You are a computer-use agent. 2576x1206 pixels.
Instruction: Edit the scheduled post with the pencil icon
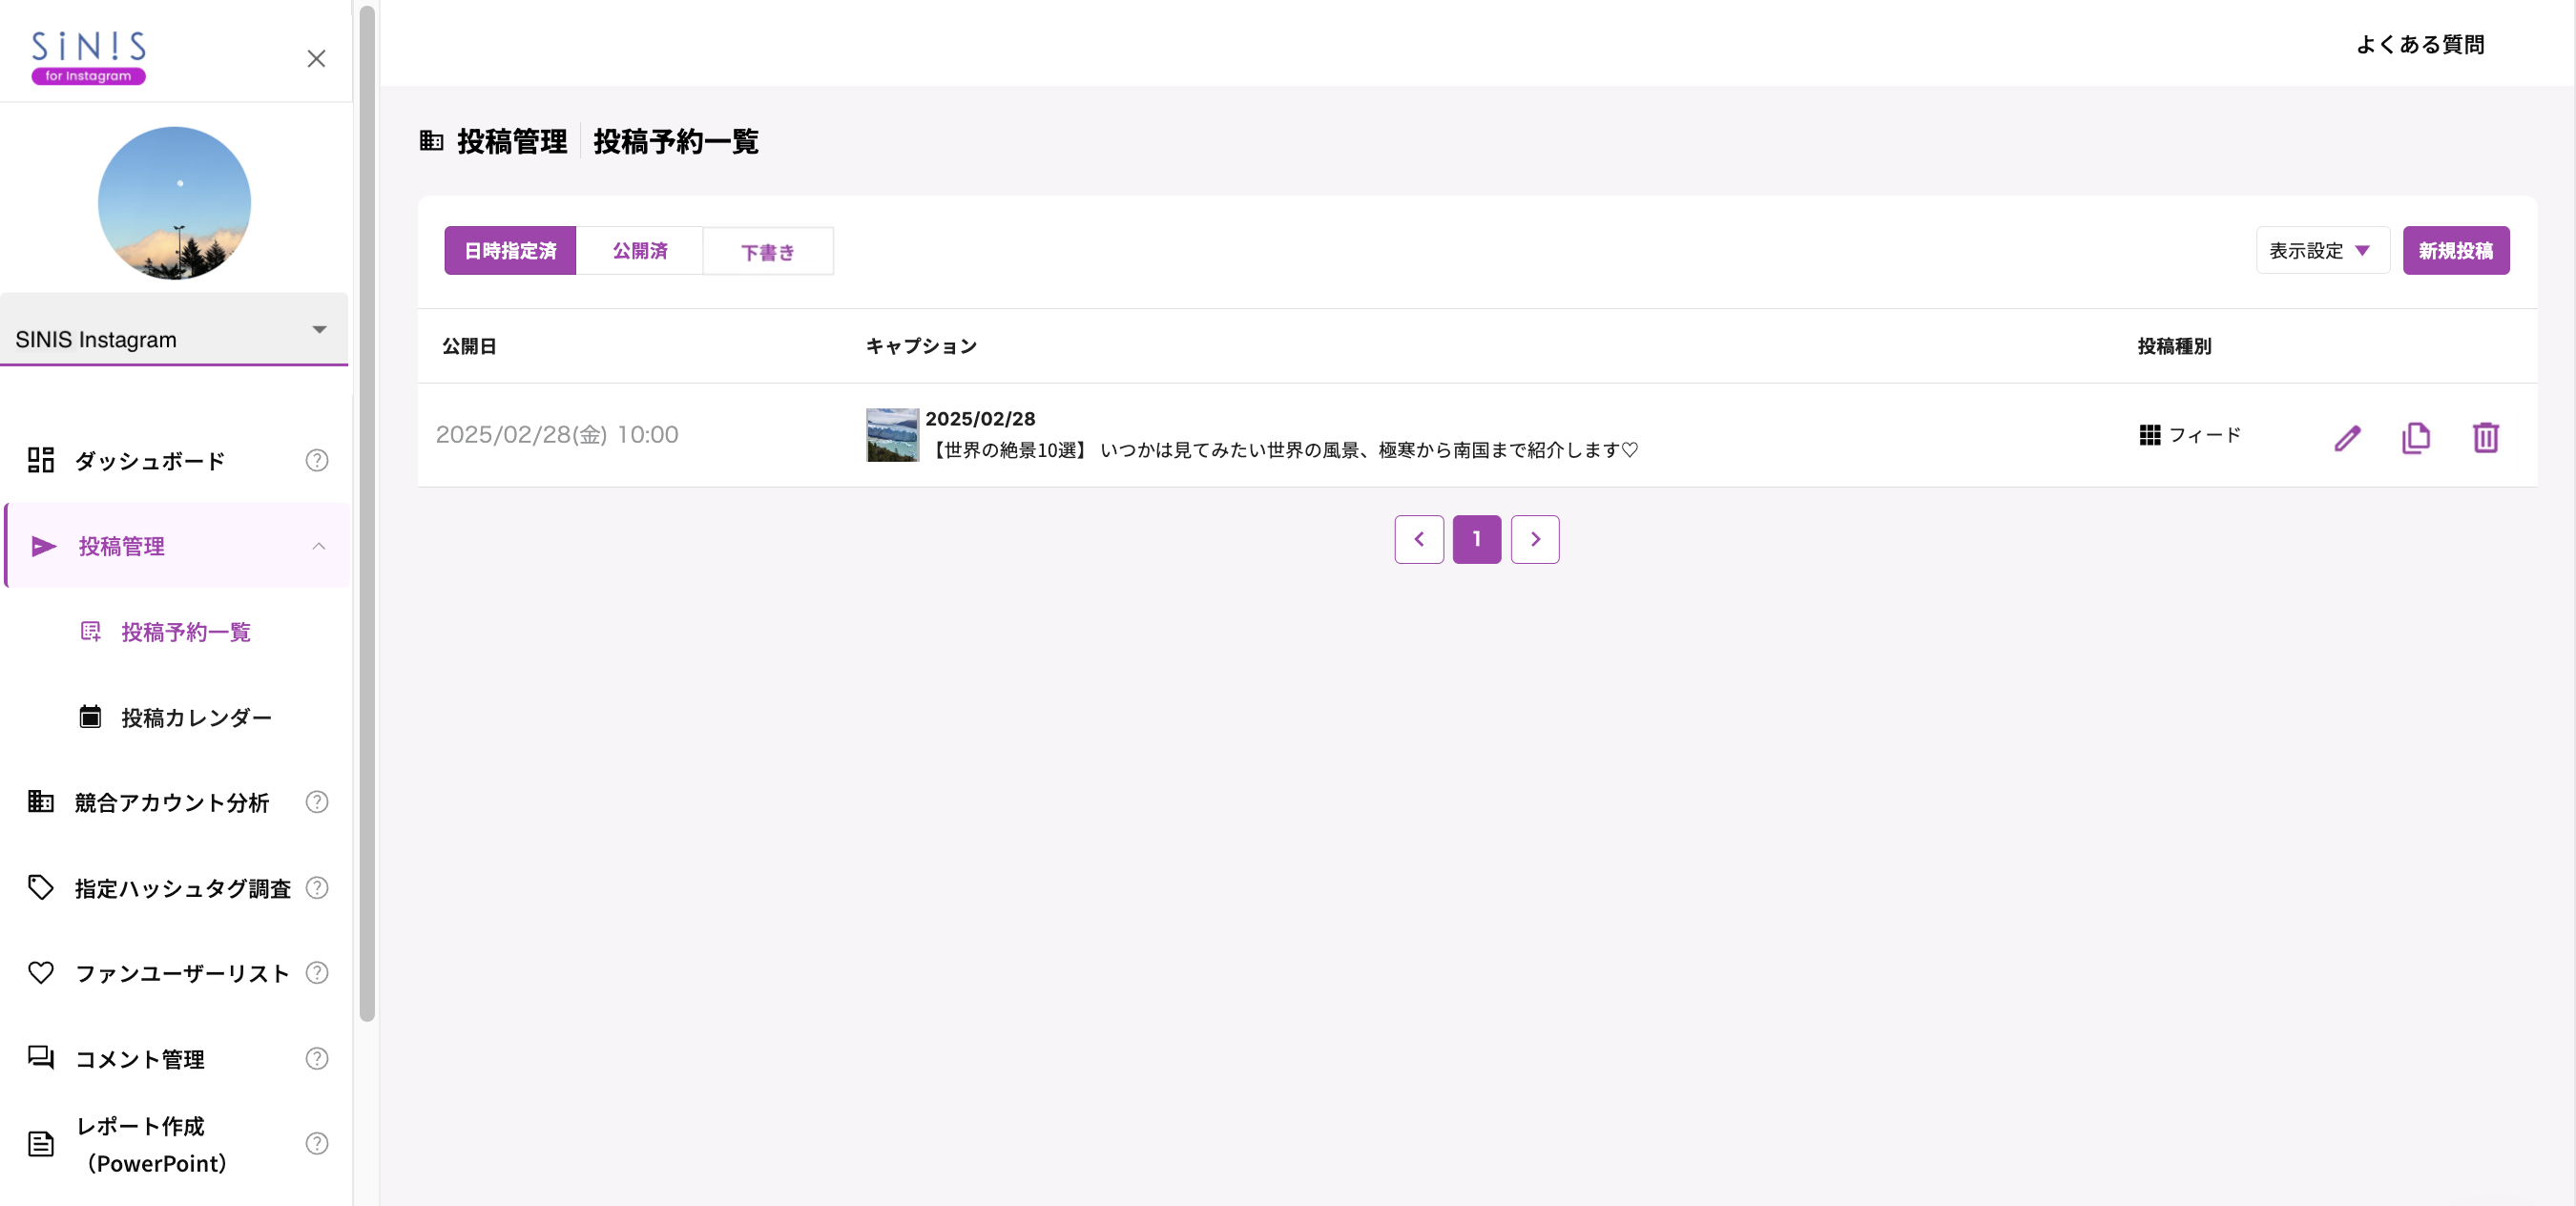[2348, 437]
